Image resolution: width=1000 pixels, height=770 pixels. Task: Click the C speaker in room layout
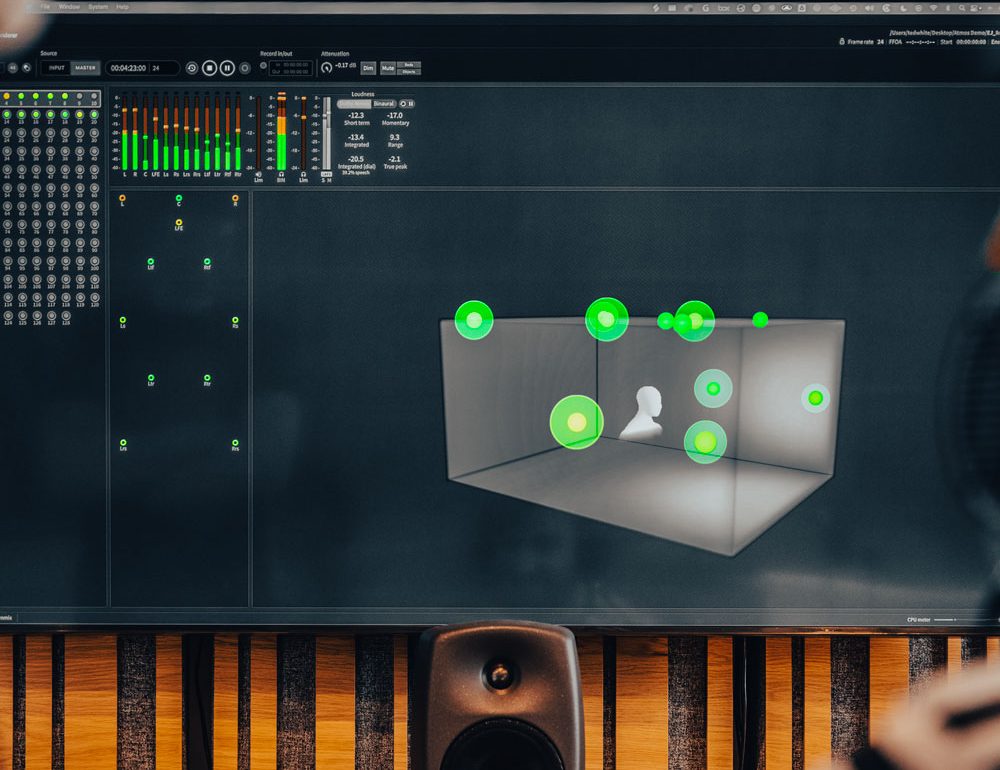pos(179,198)
